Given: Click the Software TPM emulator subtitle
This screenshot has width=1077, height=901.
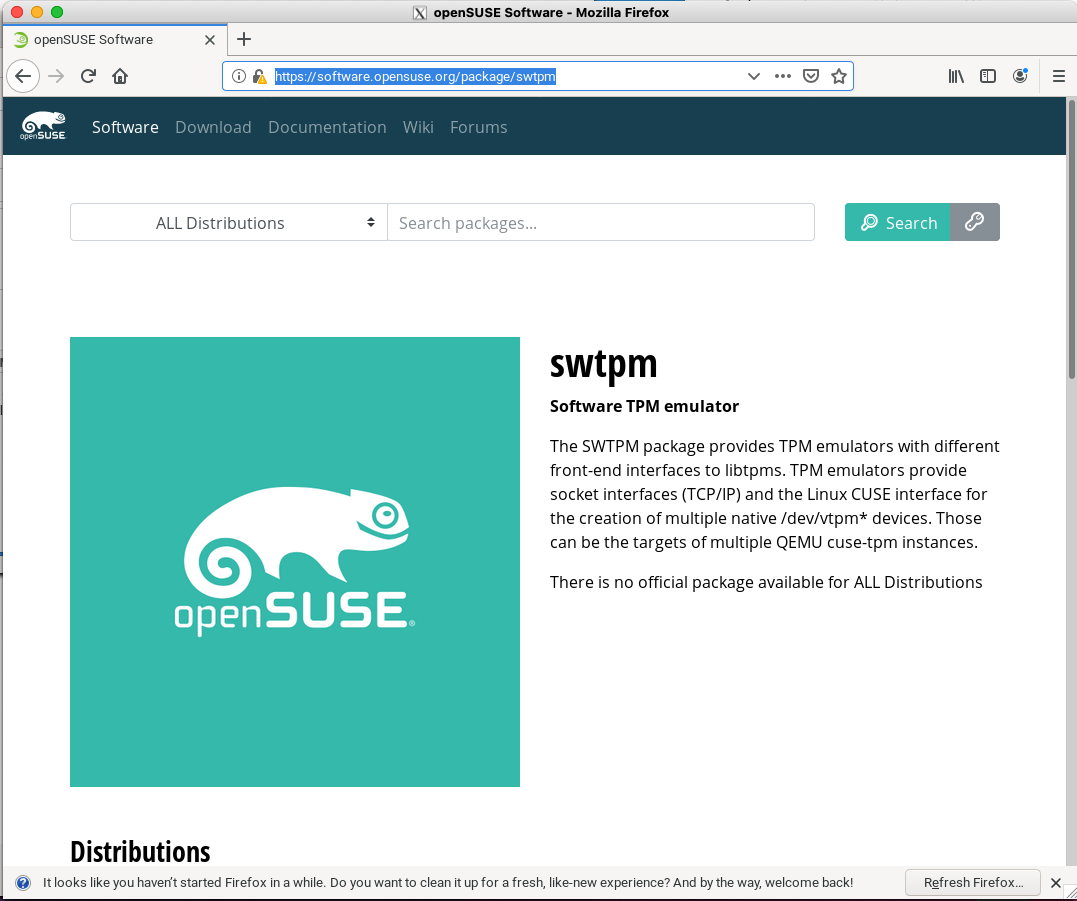Looking at the screenshot, I should point(644,407).
